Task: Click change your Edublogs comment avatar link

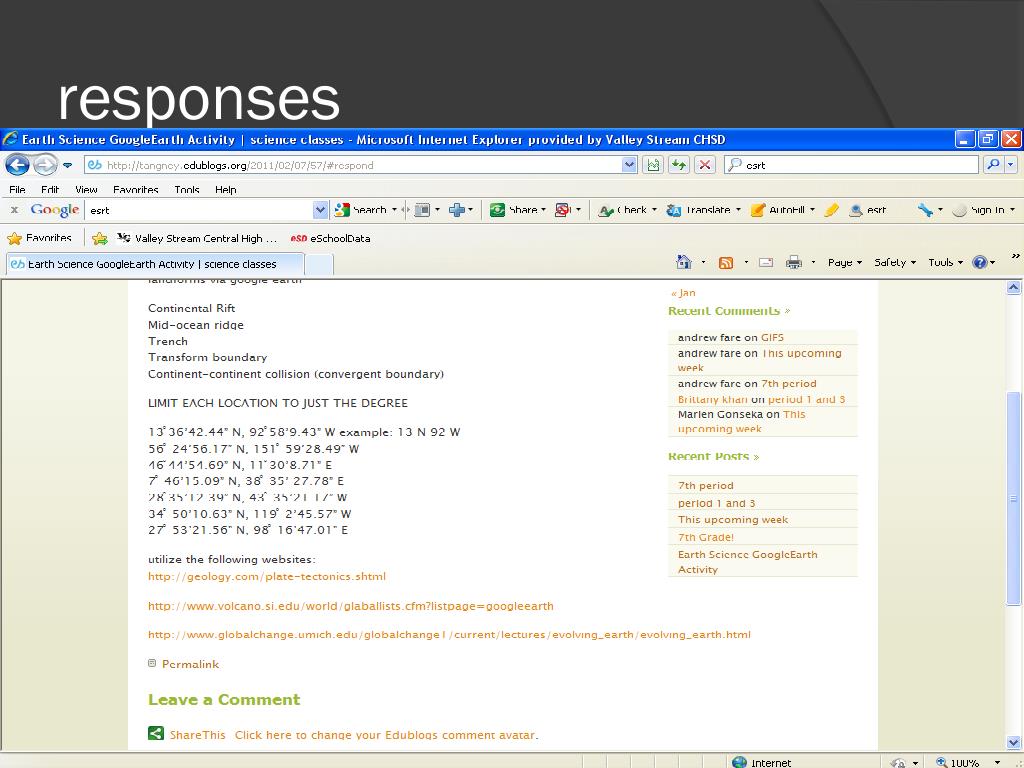Action: (385, 735)
